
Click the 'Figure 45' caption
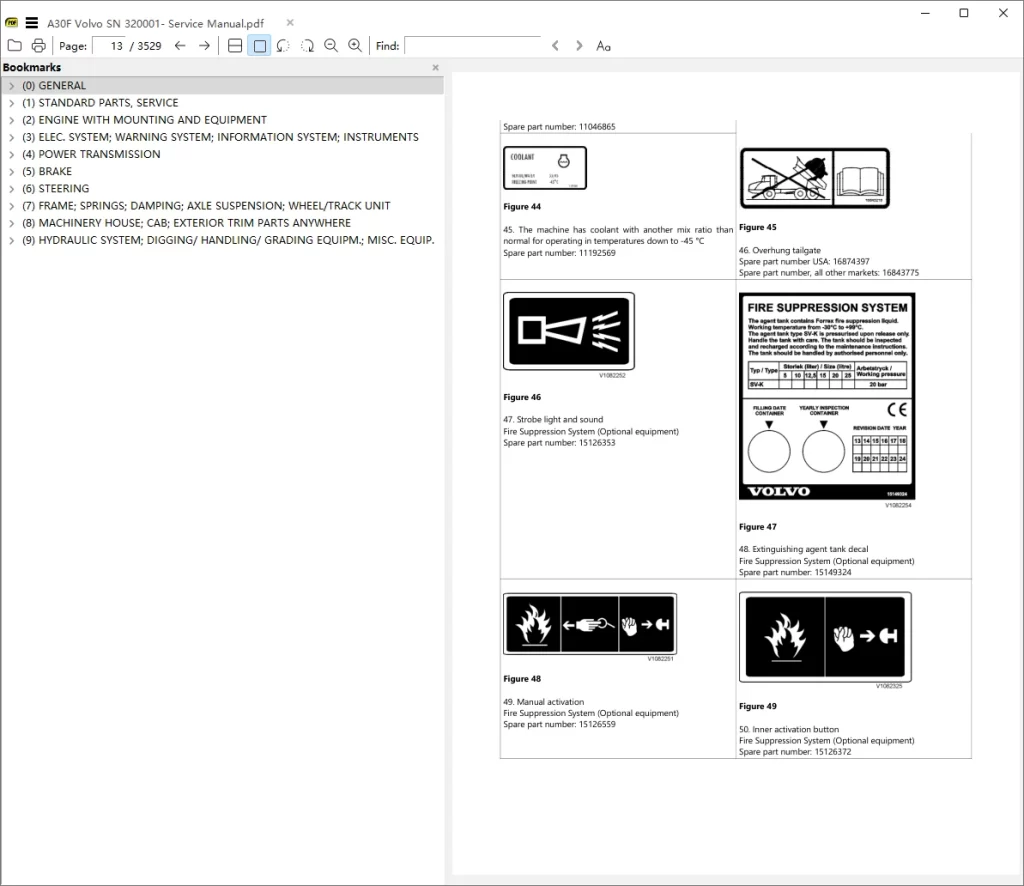tap(758, 227)
